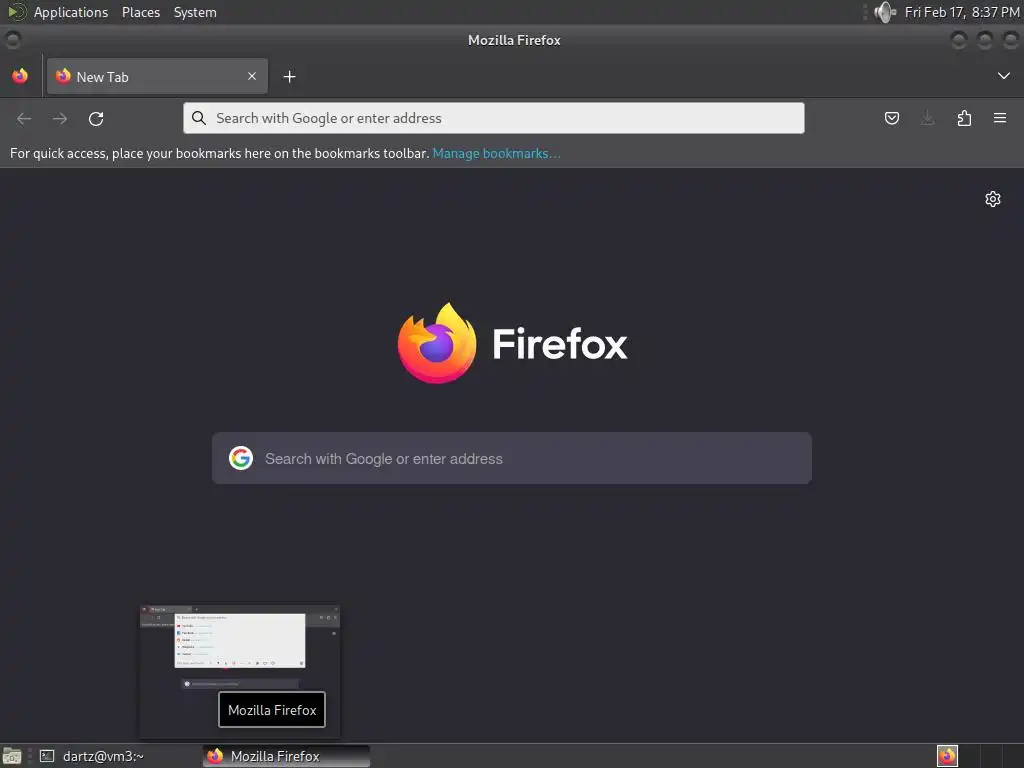Click the Google G icon in search box
The image size is (1024, 768).
click(x=241, y=458)
